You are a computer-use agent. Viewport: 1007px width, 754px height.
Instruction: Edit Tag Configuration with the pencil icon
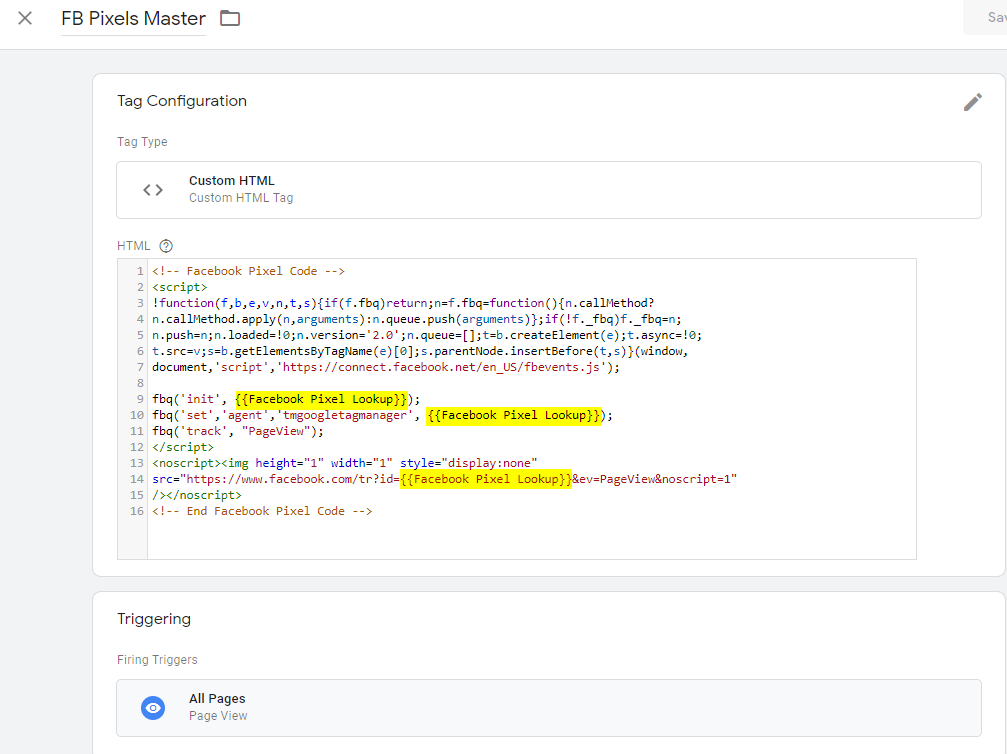(972, 102)
